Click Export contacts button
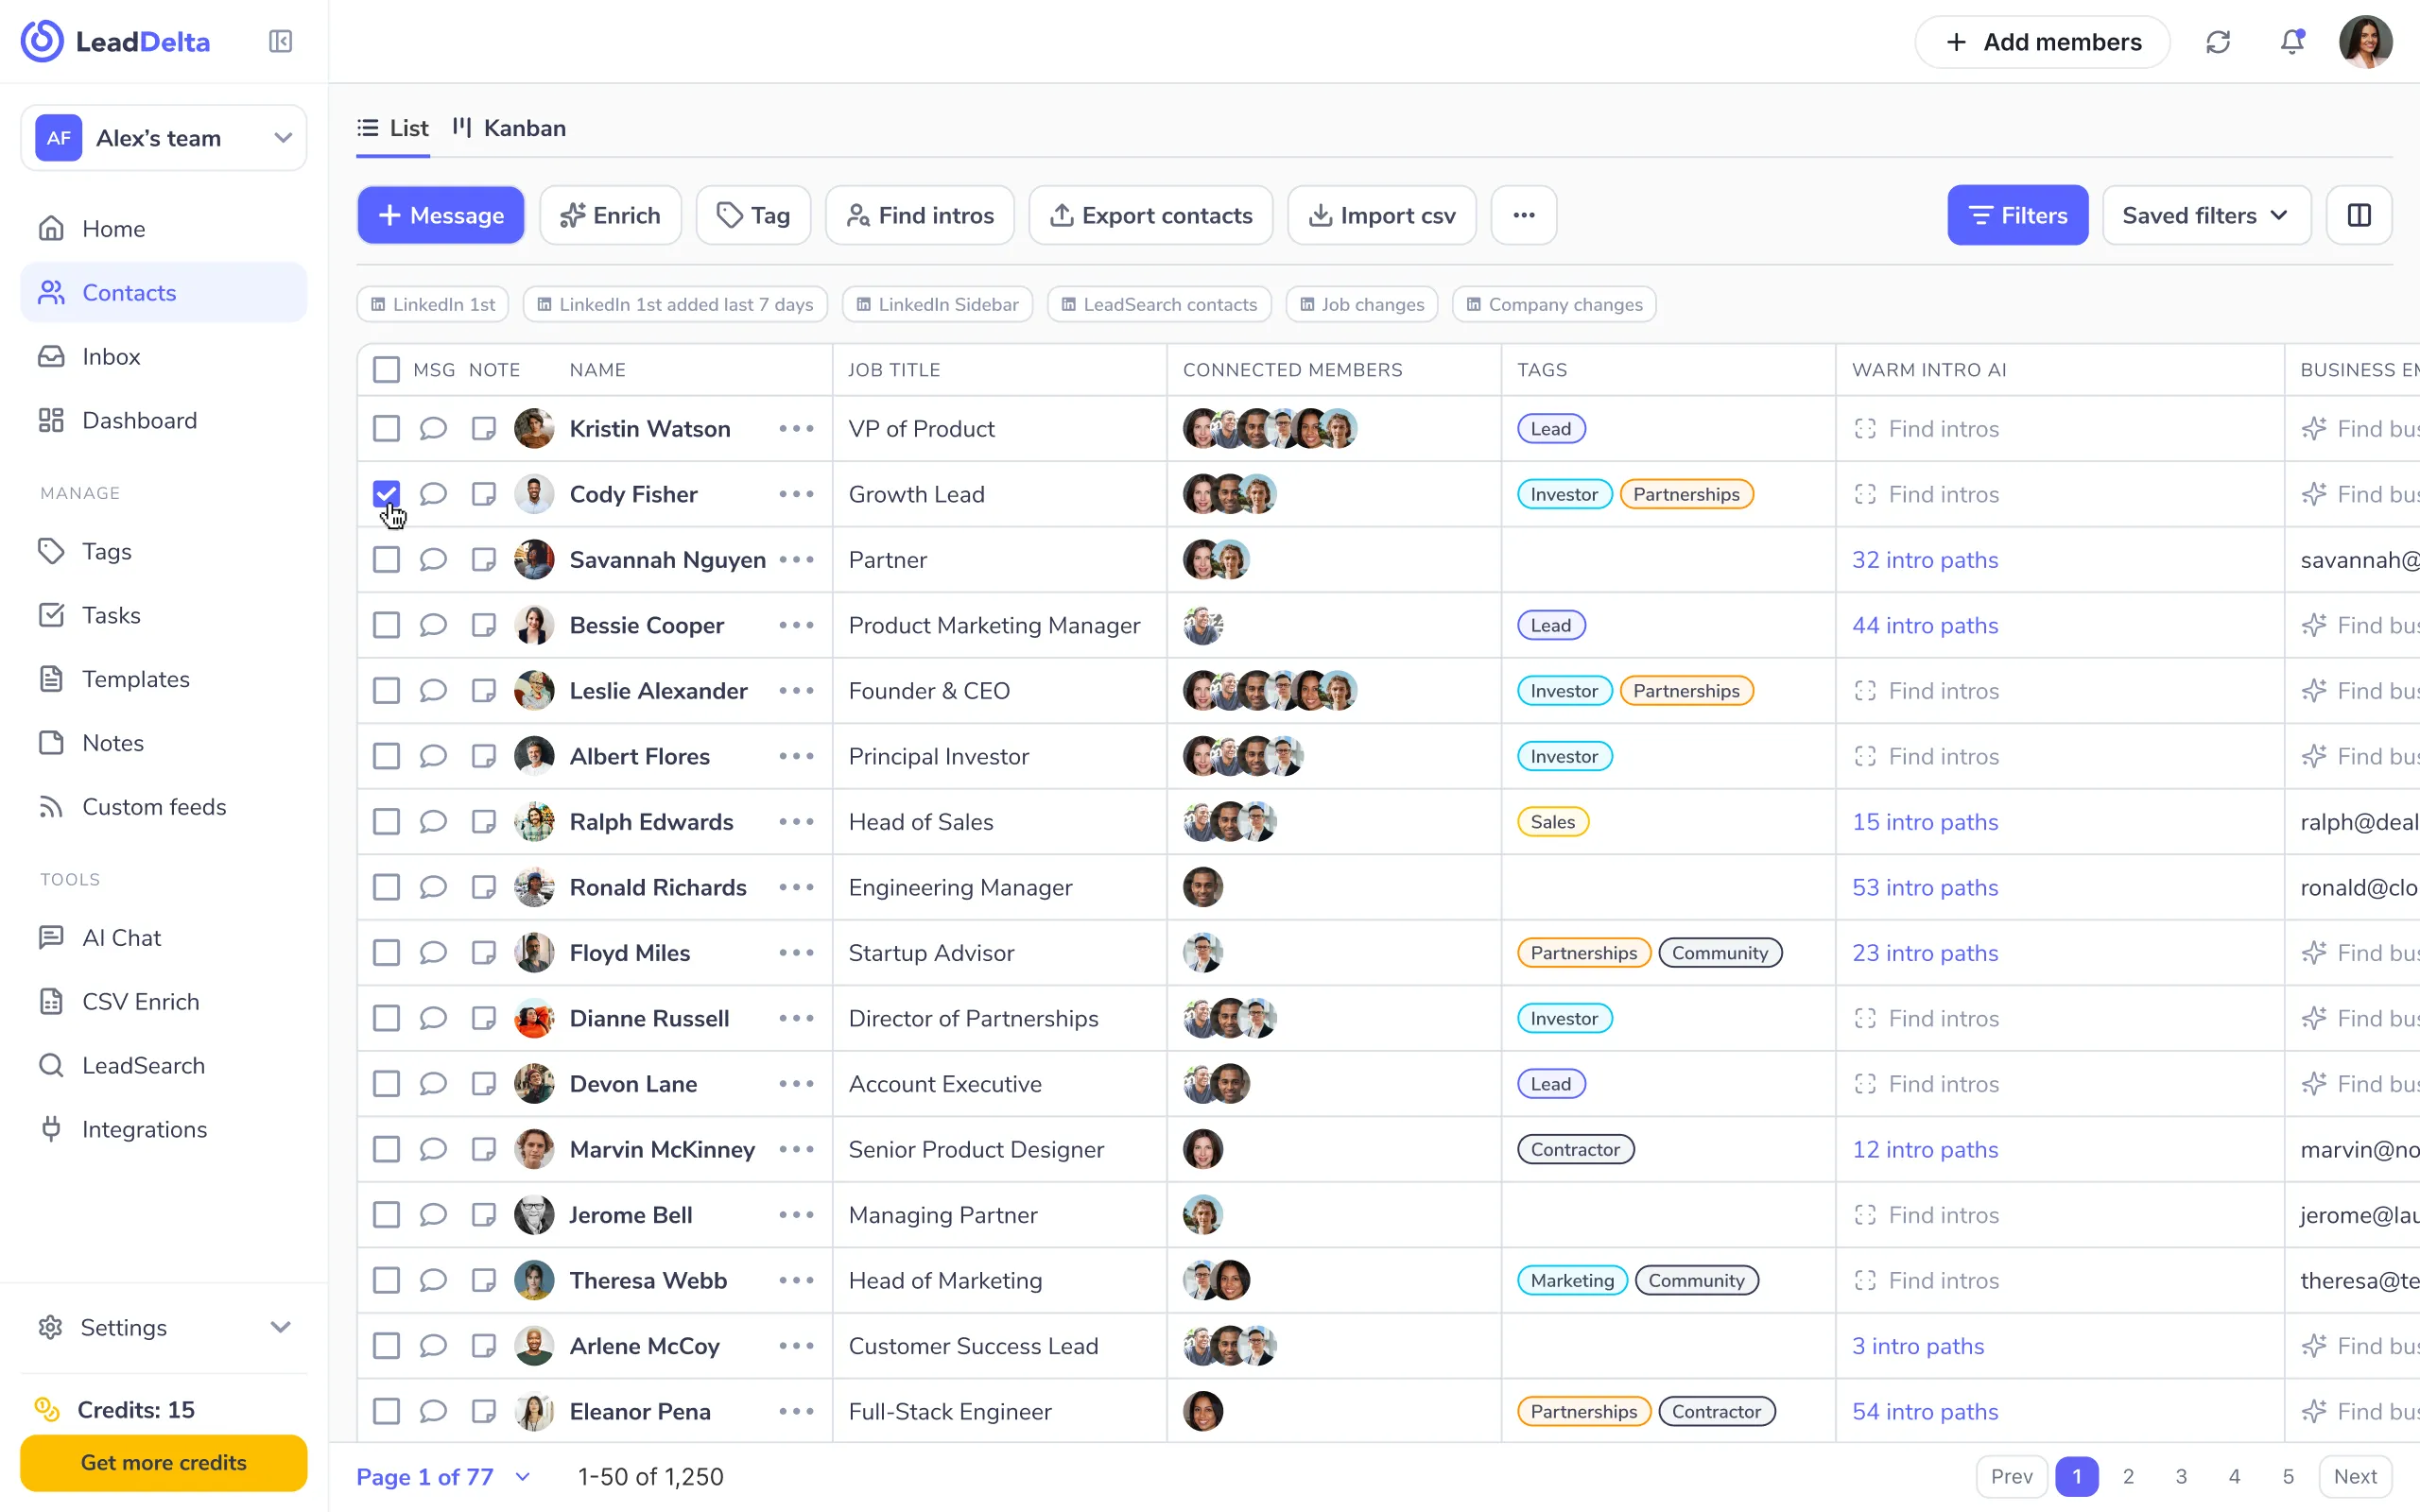The height and width of the screenshot is (1512, 2420). pos(1150,215)
